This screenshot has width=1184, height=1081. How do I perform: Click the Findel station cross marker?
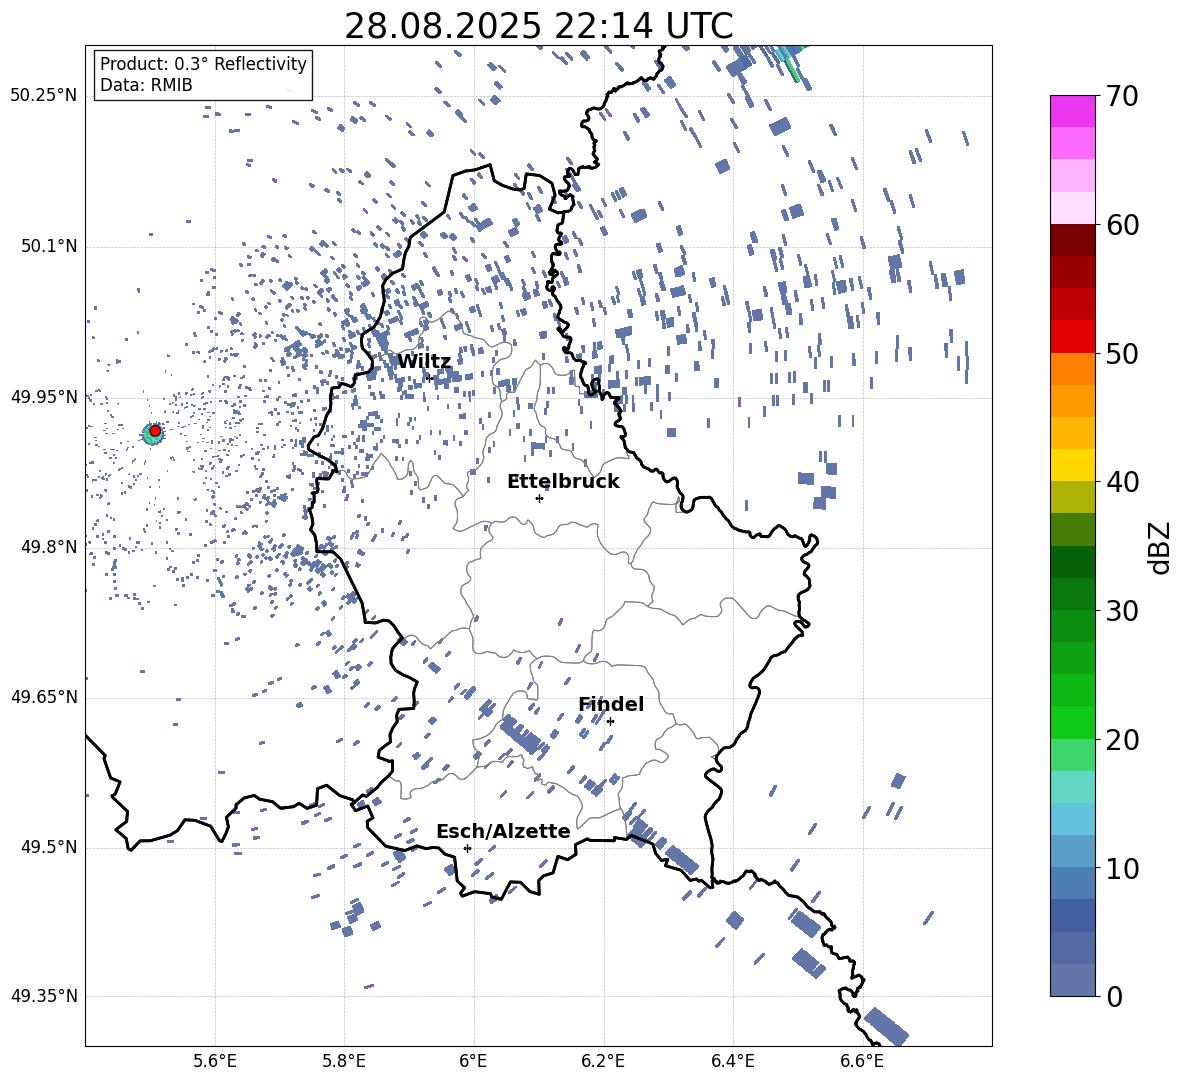(610, 722)
